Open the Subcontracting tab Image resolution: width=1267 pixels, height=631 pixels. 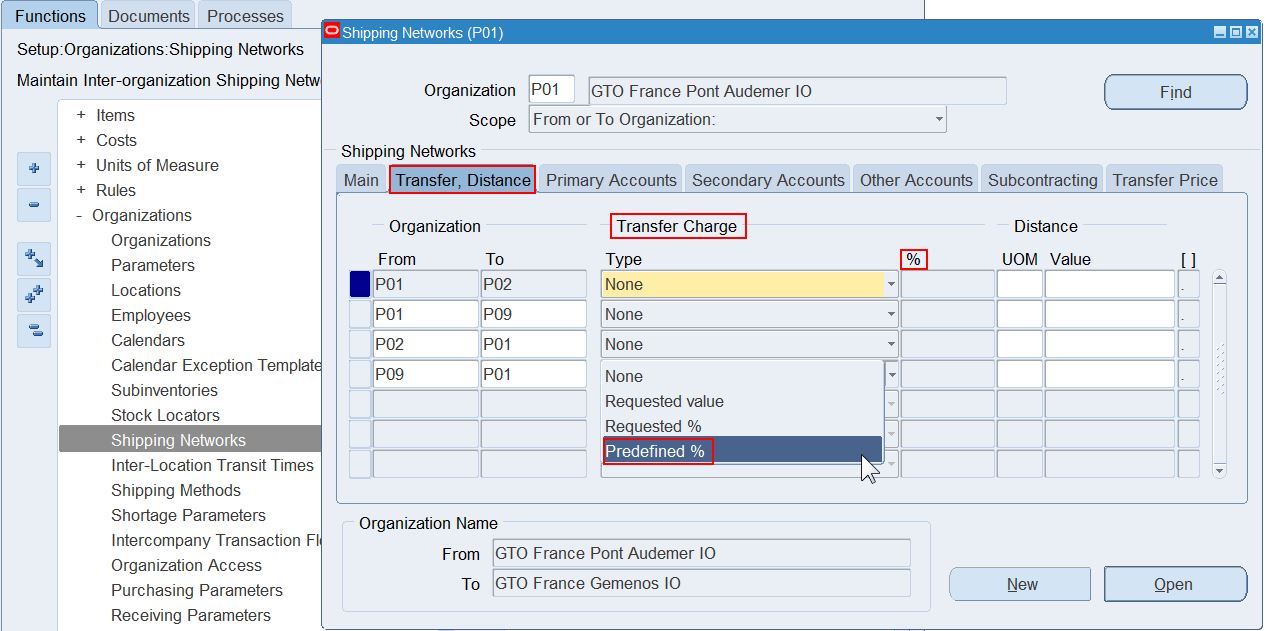[x=1041, y=179]
